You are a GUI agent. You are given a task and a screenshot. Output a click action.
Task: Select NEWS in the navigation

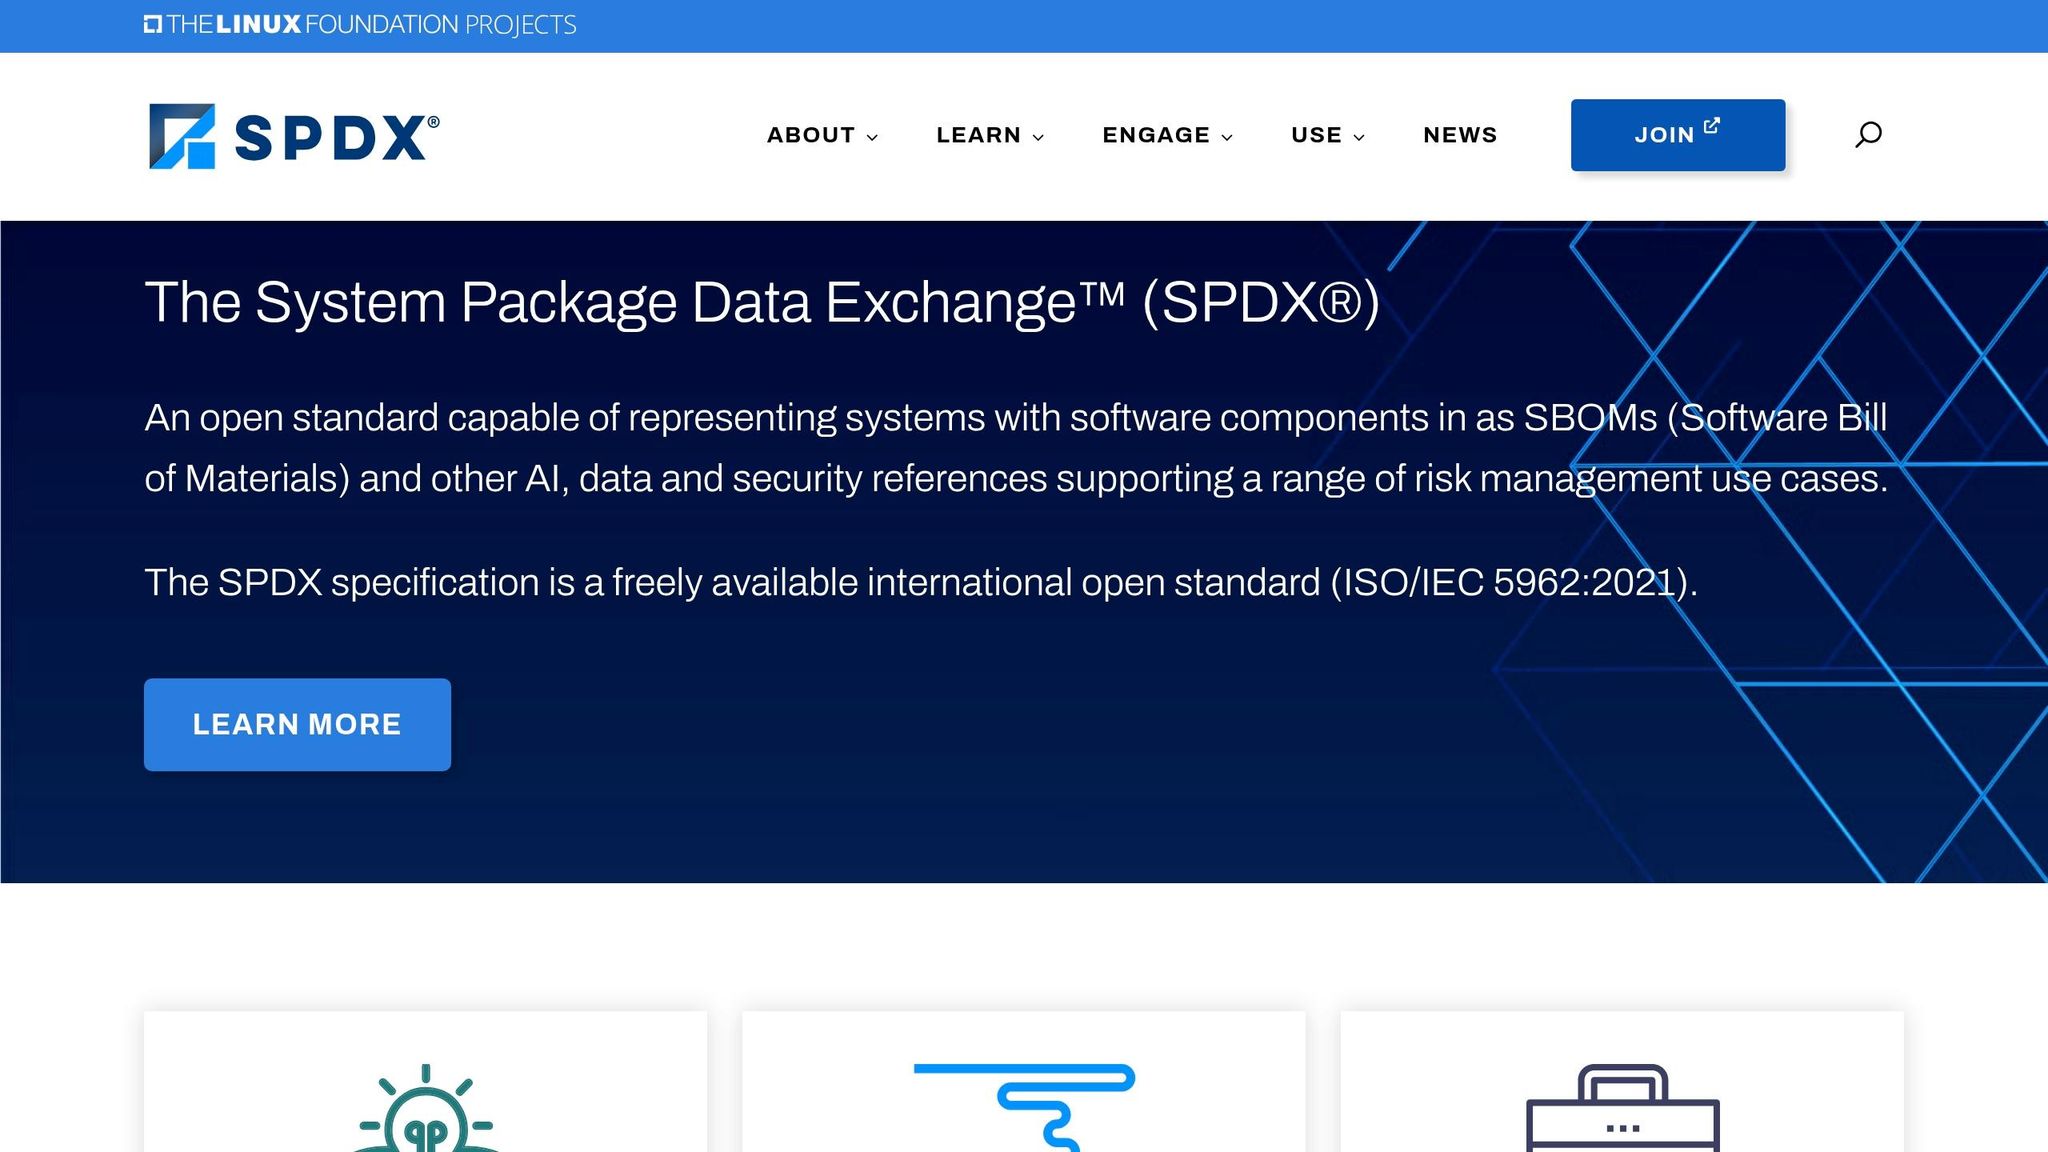pos(1460,135)
